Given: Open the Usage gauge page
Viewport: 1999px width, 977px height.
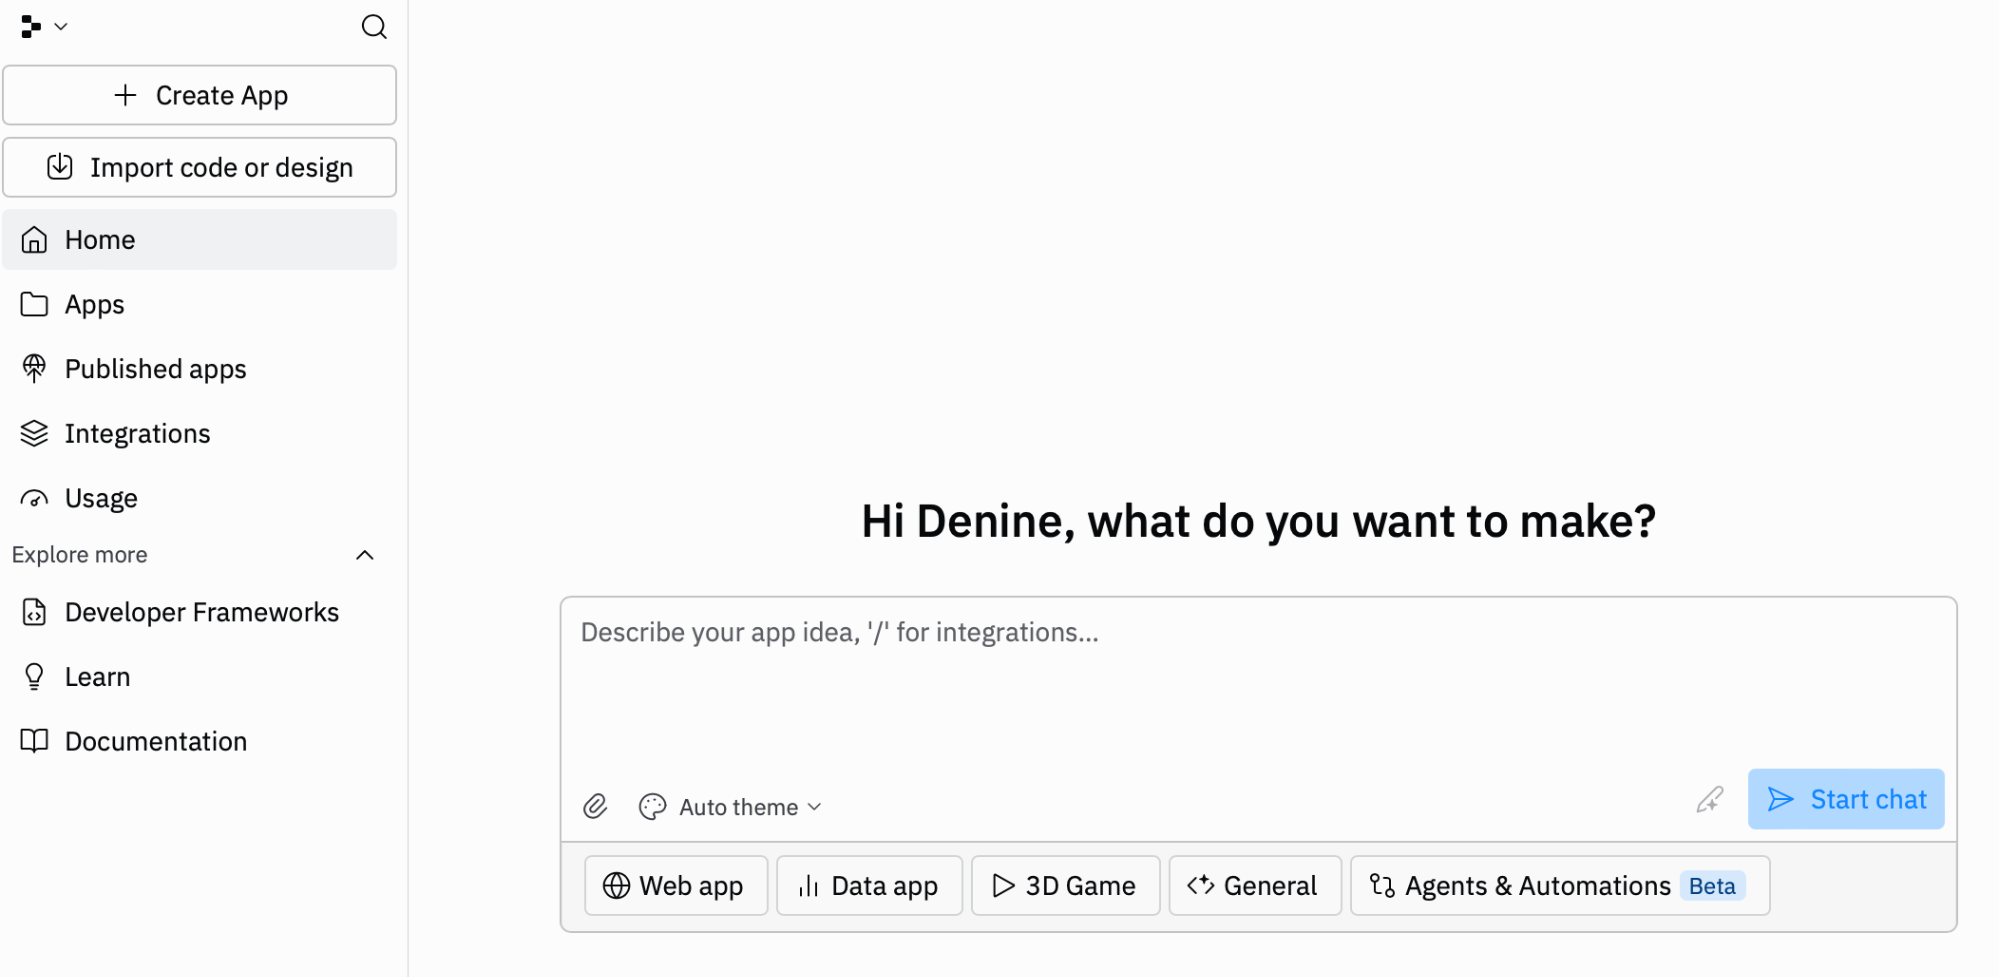Looking at the screenshot, I should click(x=100, y=498).
